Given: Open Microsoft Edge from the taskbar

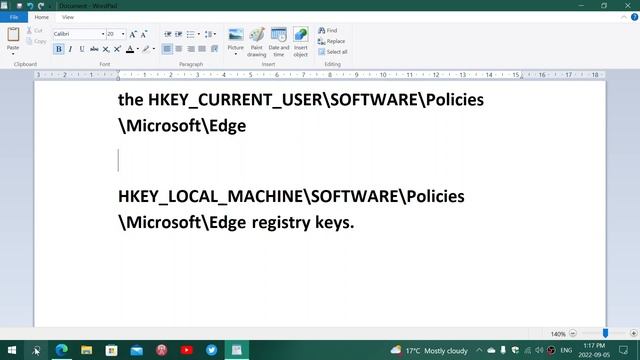Looking at the screenshot, I should click(62, 350).
